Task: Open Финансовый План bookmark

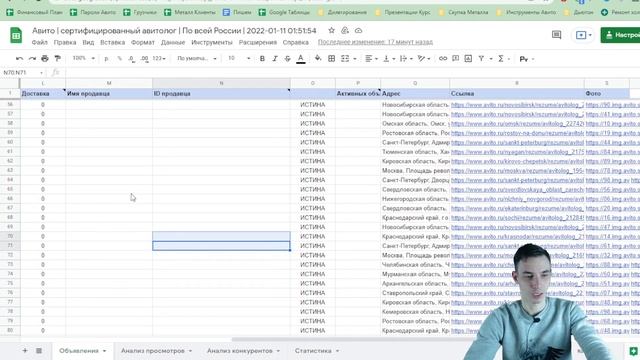Action: pos(34,12)
